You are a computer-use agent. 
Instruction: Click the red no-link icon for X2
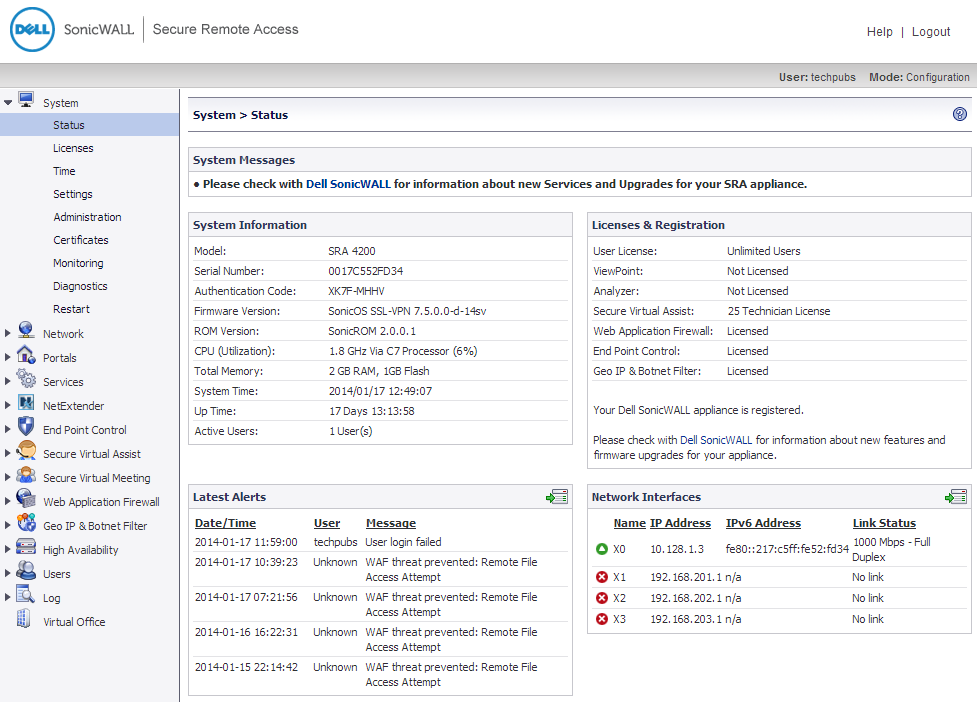(x=602, y=598)
